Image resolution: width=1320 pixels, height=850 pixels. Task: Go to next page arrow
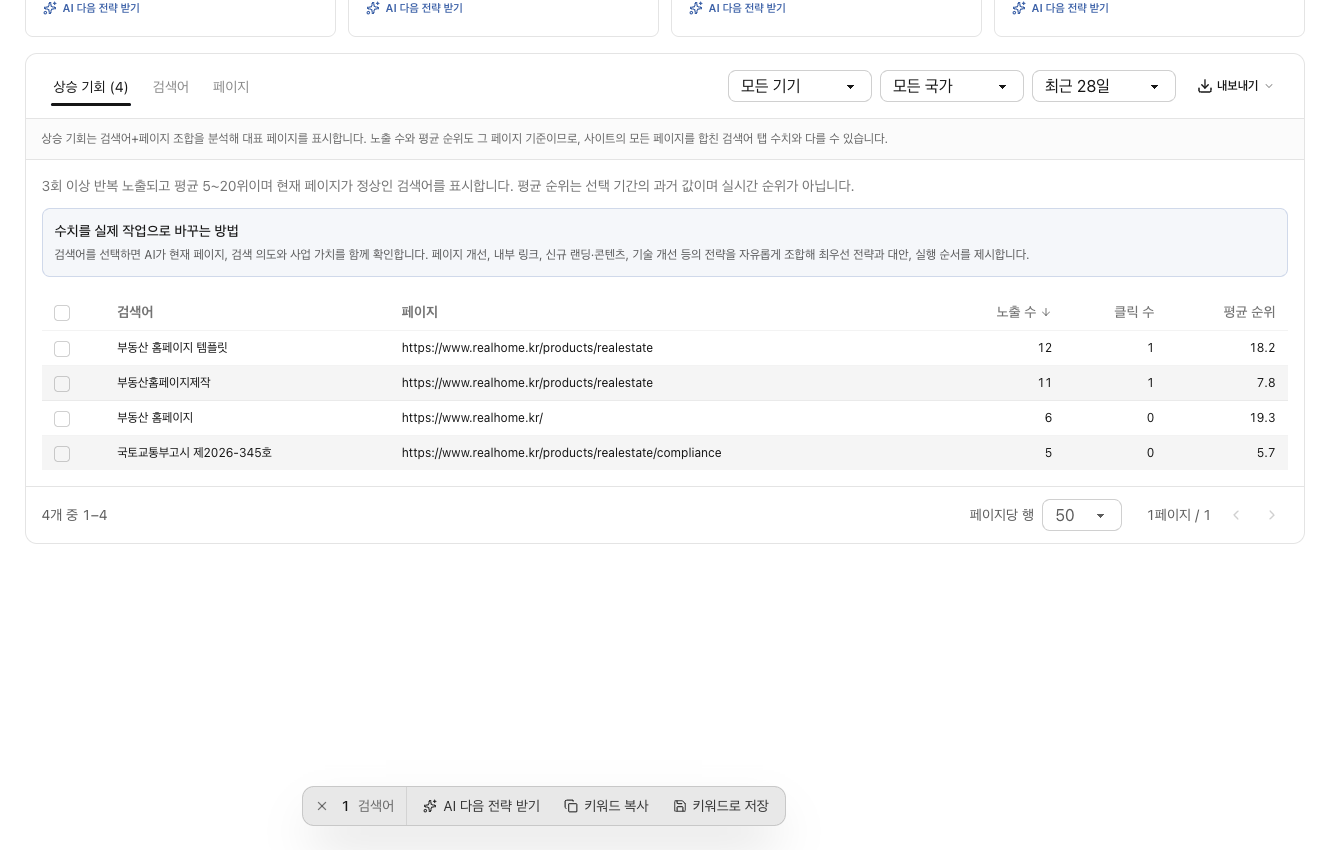coord(1272,515)
